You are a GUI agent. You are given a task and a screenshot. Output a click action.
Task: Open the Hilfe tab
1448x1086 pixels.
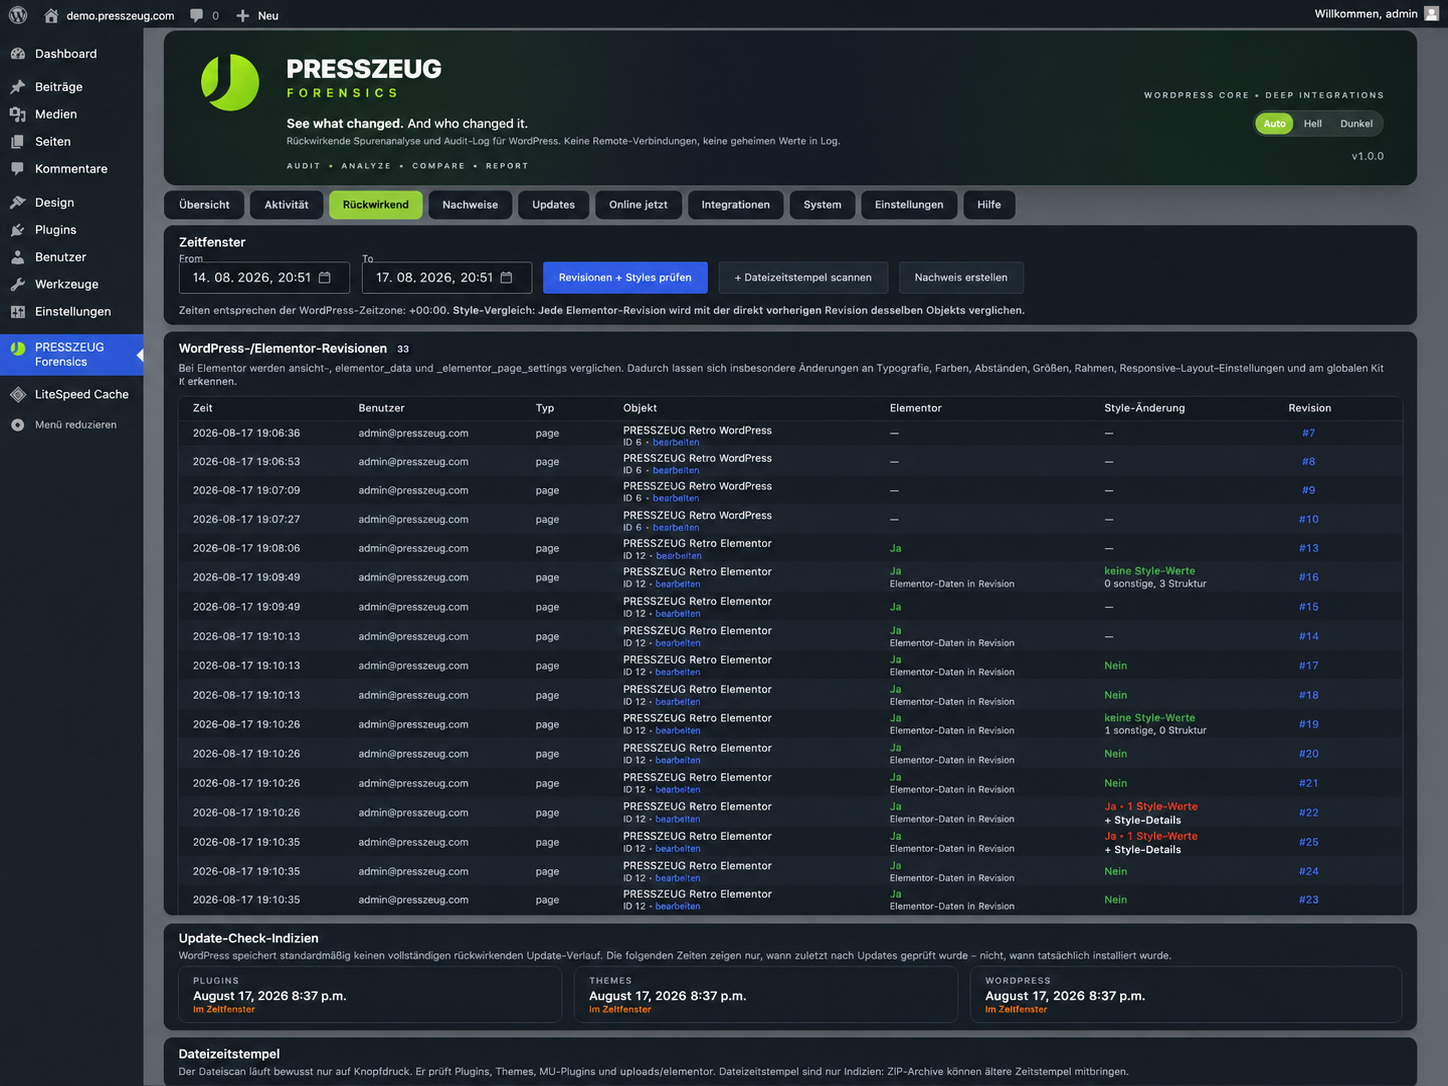coord(989,205)
